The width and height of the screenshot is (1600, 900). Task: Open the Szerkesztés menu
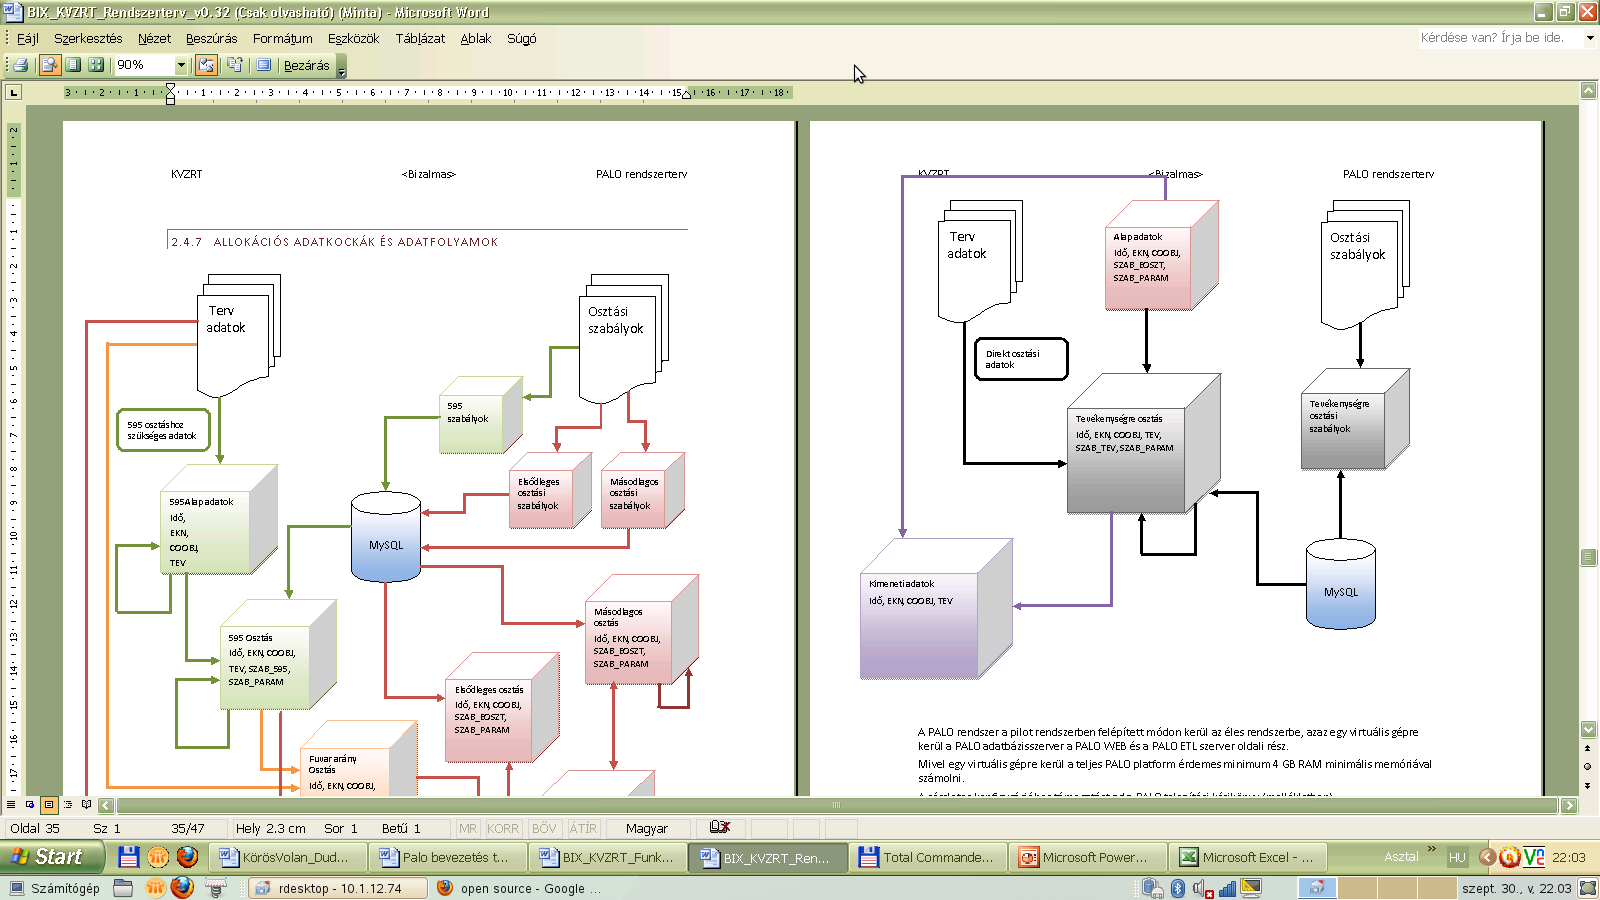[x=88, y=38]
